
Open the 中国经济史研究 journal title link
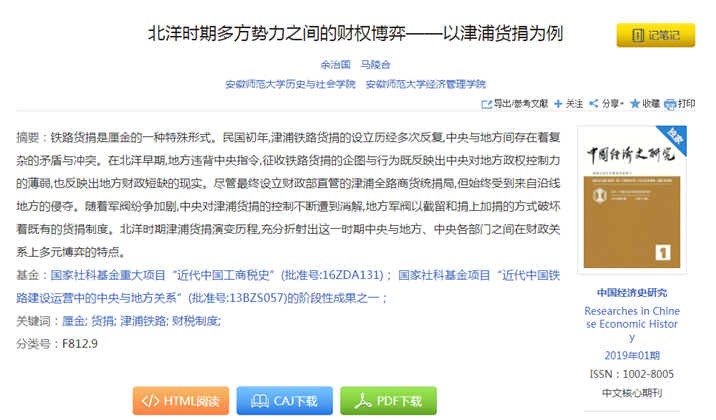click(x=631, y=293)
